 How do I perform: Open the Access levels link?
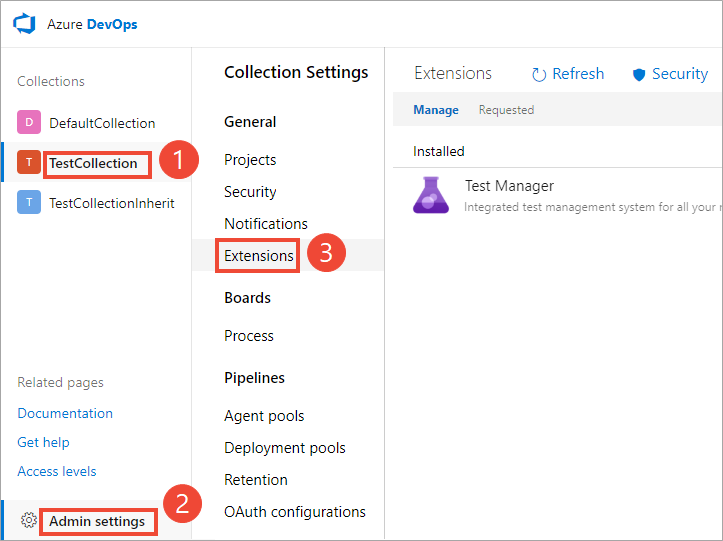click(x=57, y=471)
